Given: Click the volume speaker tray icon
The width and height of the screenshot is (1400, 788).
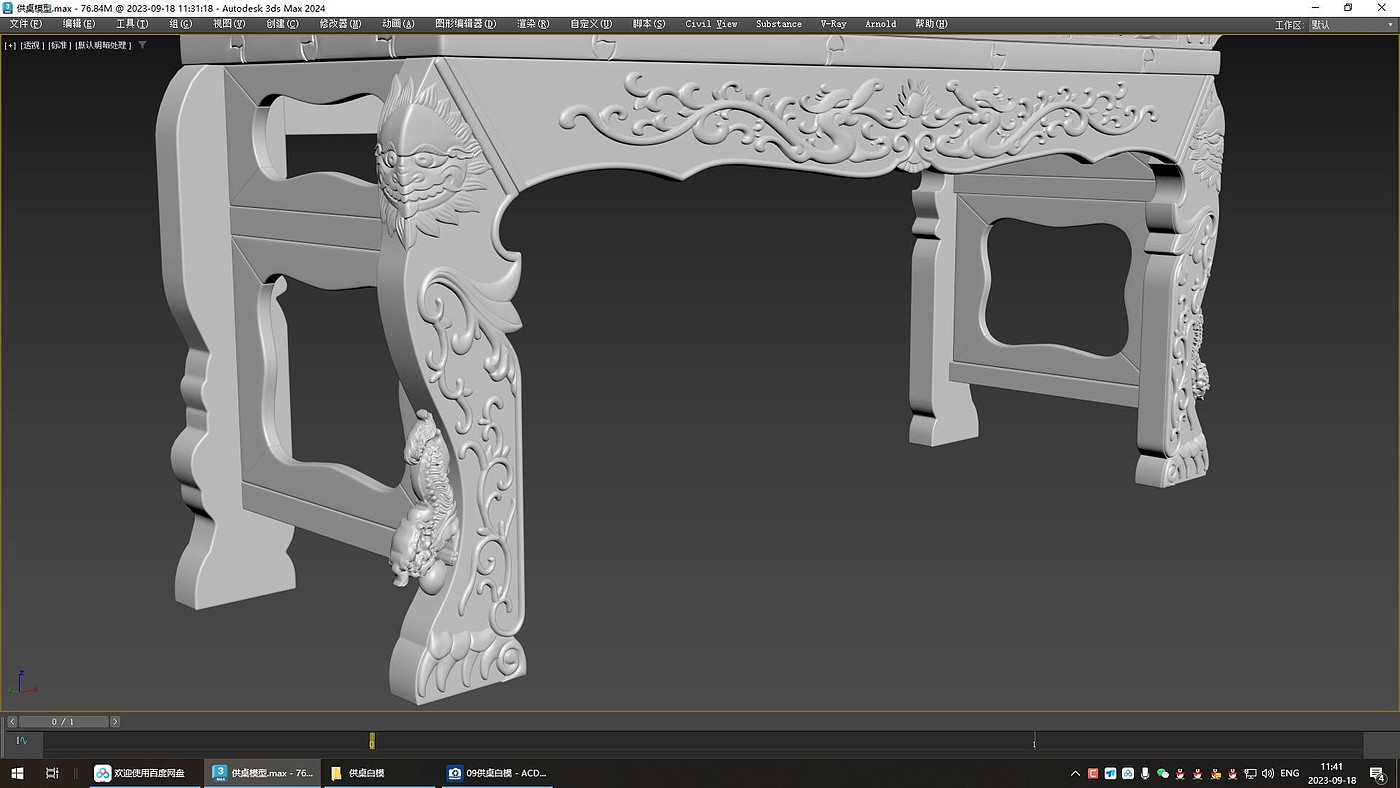Looking at the screenshot, I should click(x=1268, y=773).
